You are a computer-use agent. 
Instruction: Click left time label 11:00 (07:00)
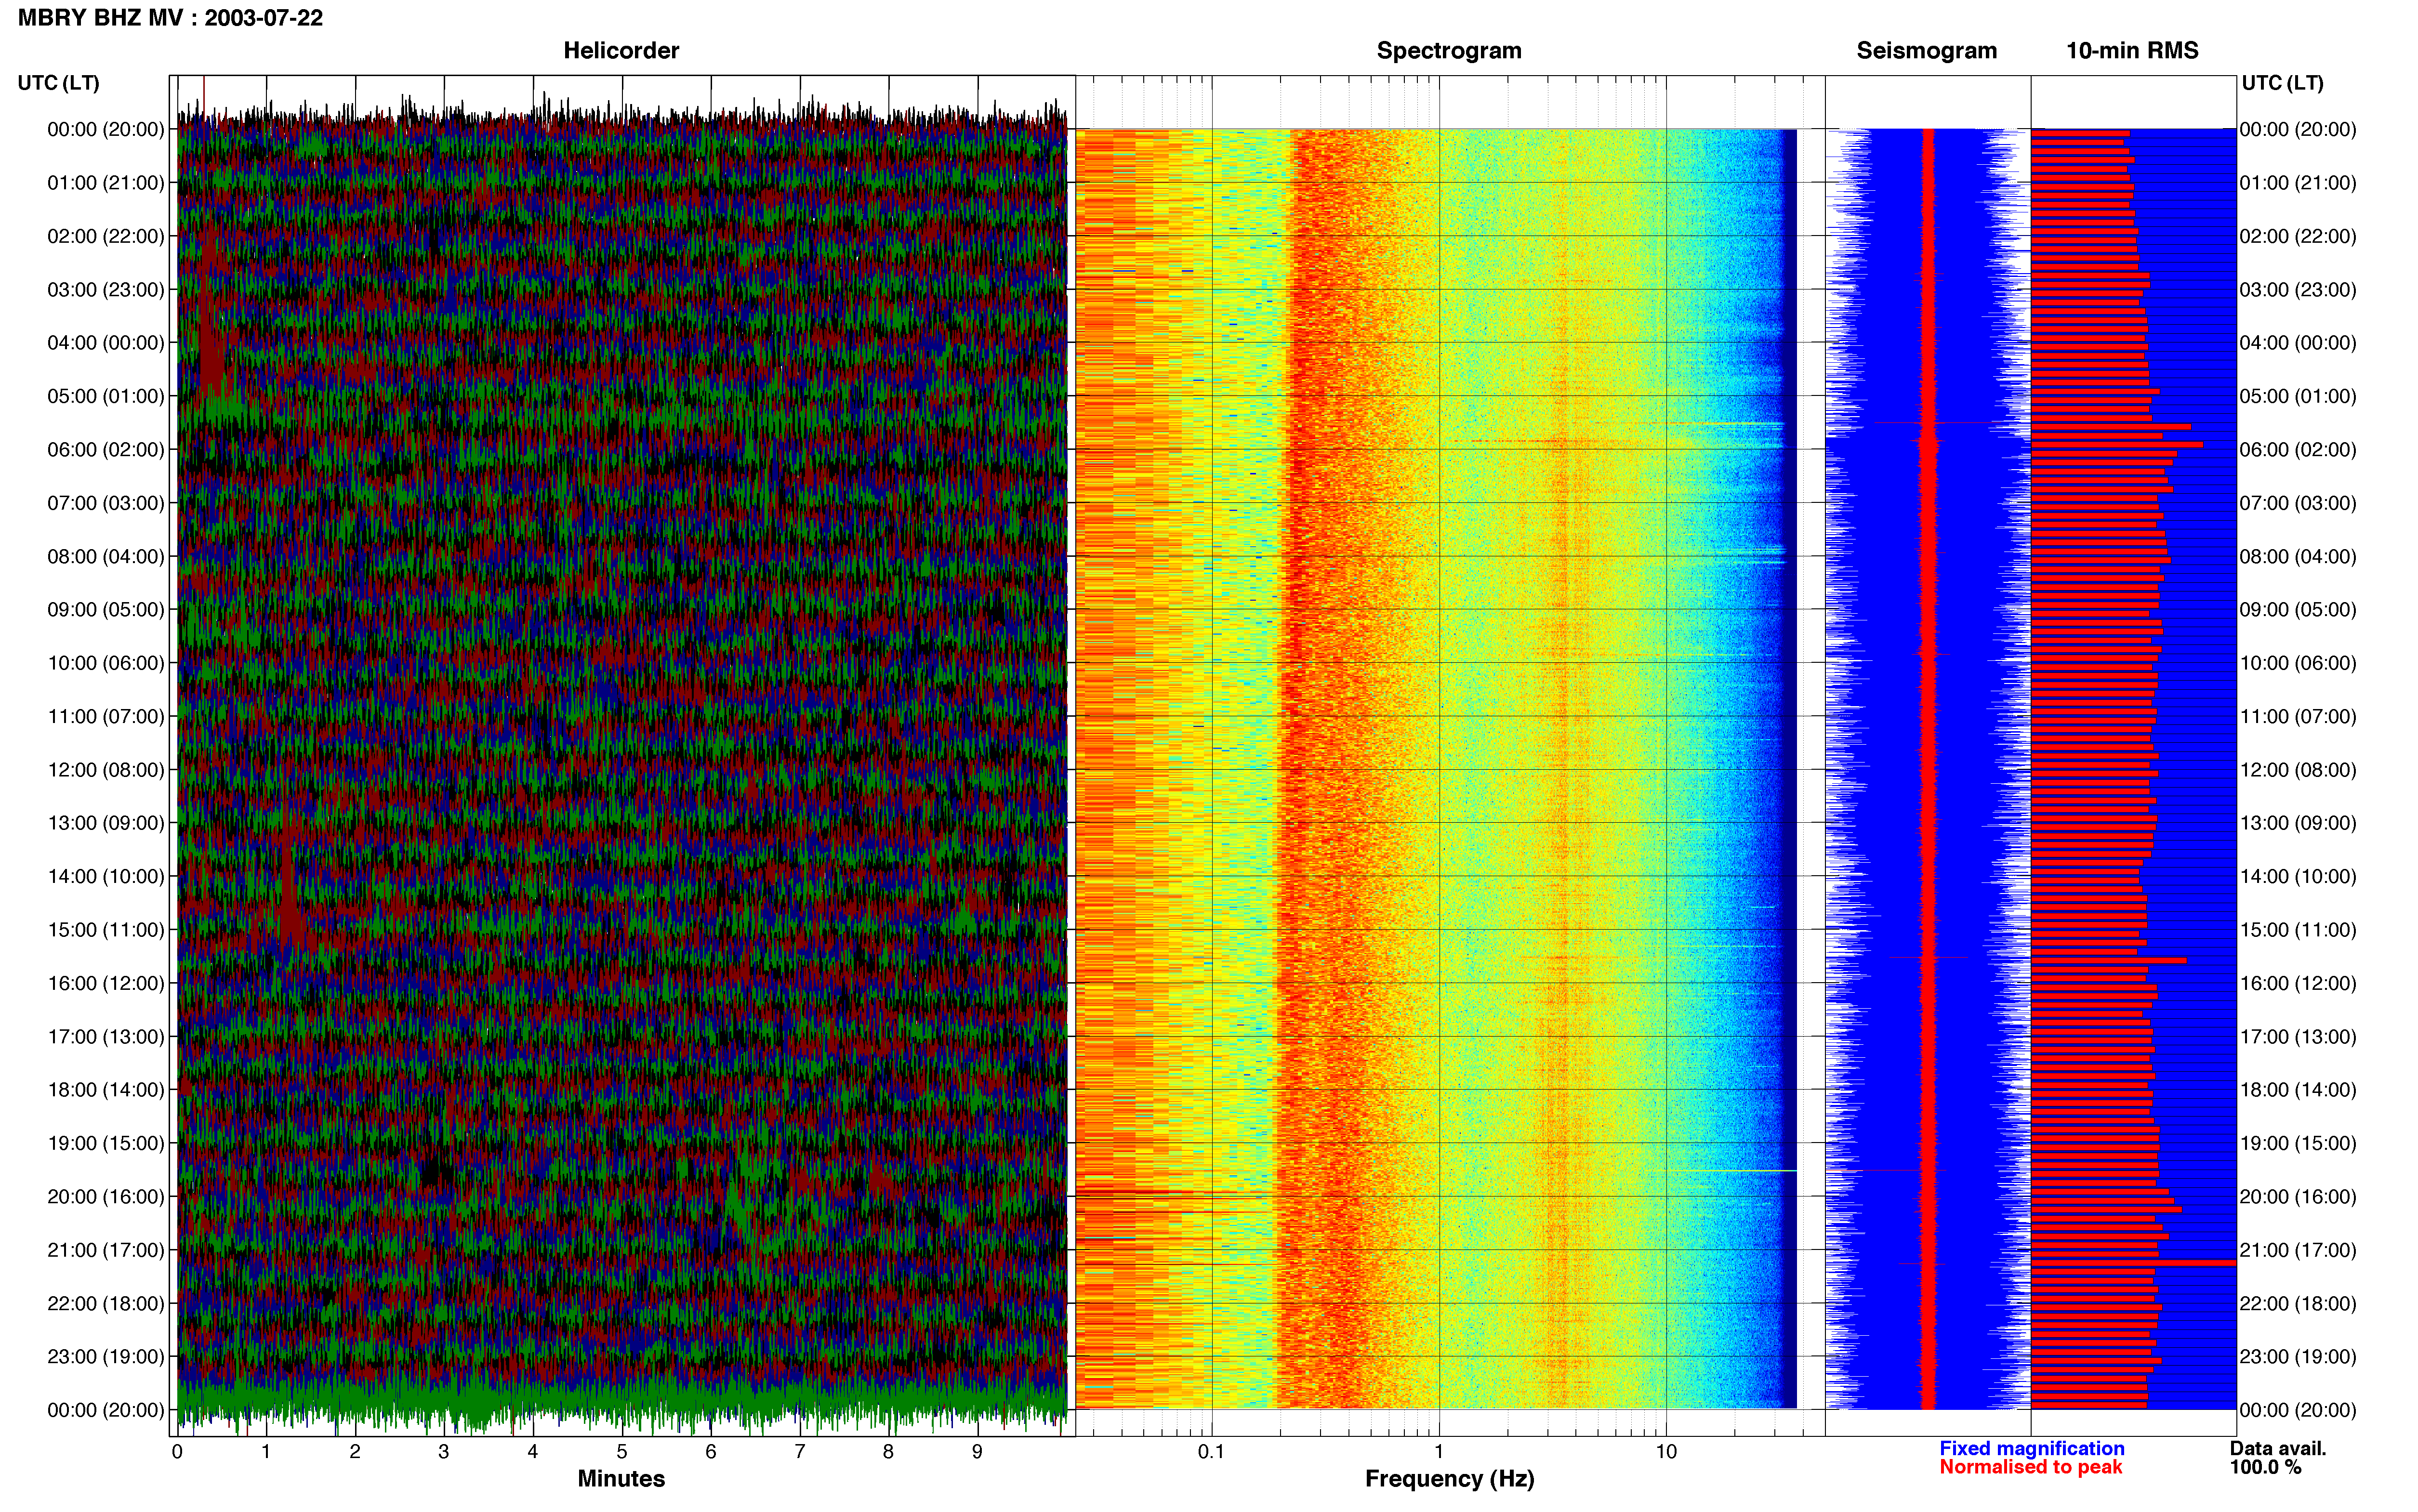tap(106, 716)
